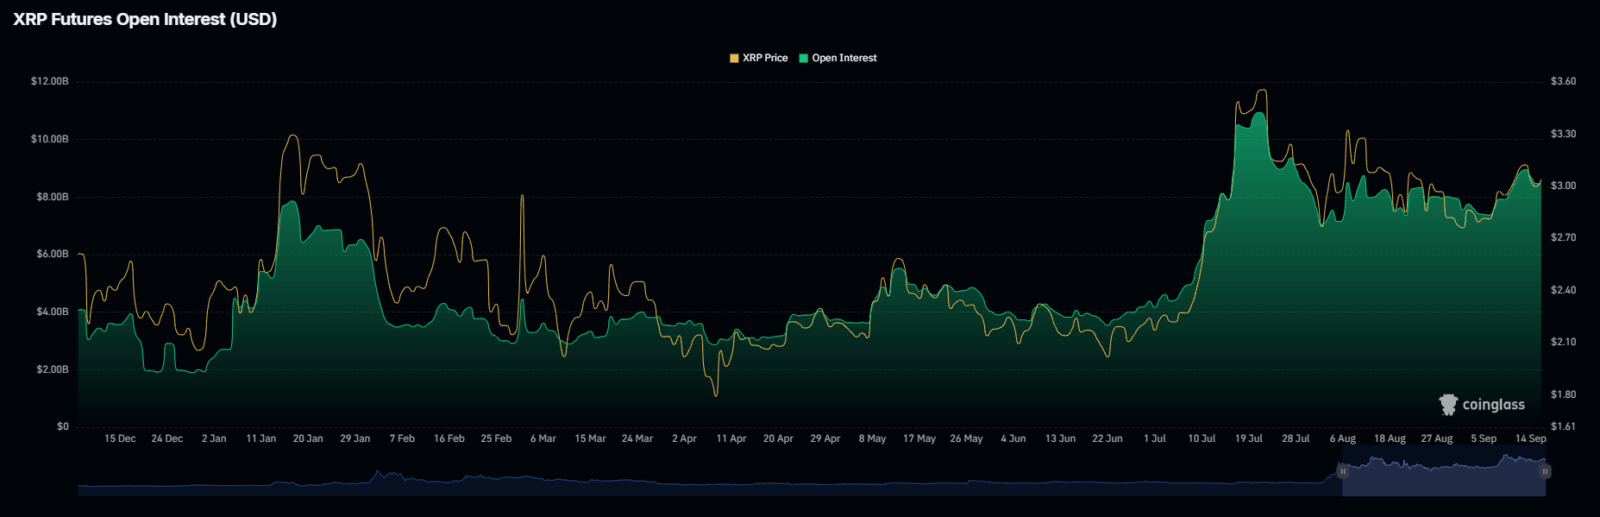Click the $2.00B left axis label
1600x517 pixels.
click(53, 370)
